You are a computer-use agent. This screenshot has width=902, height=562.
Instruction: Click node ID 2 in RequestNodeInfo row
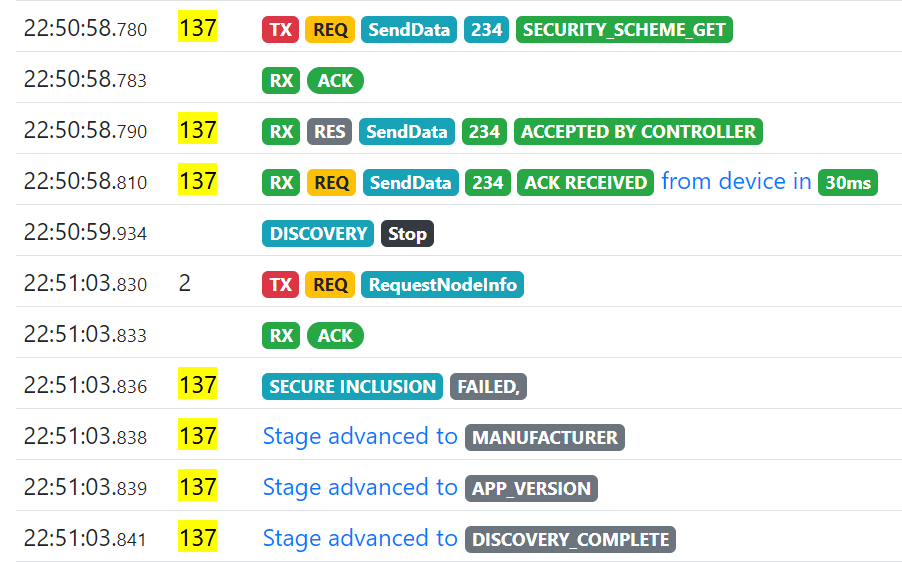(185, 284)
